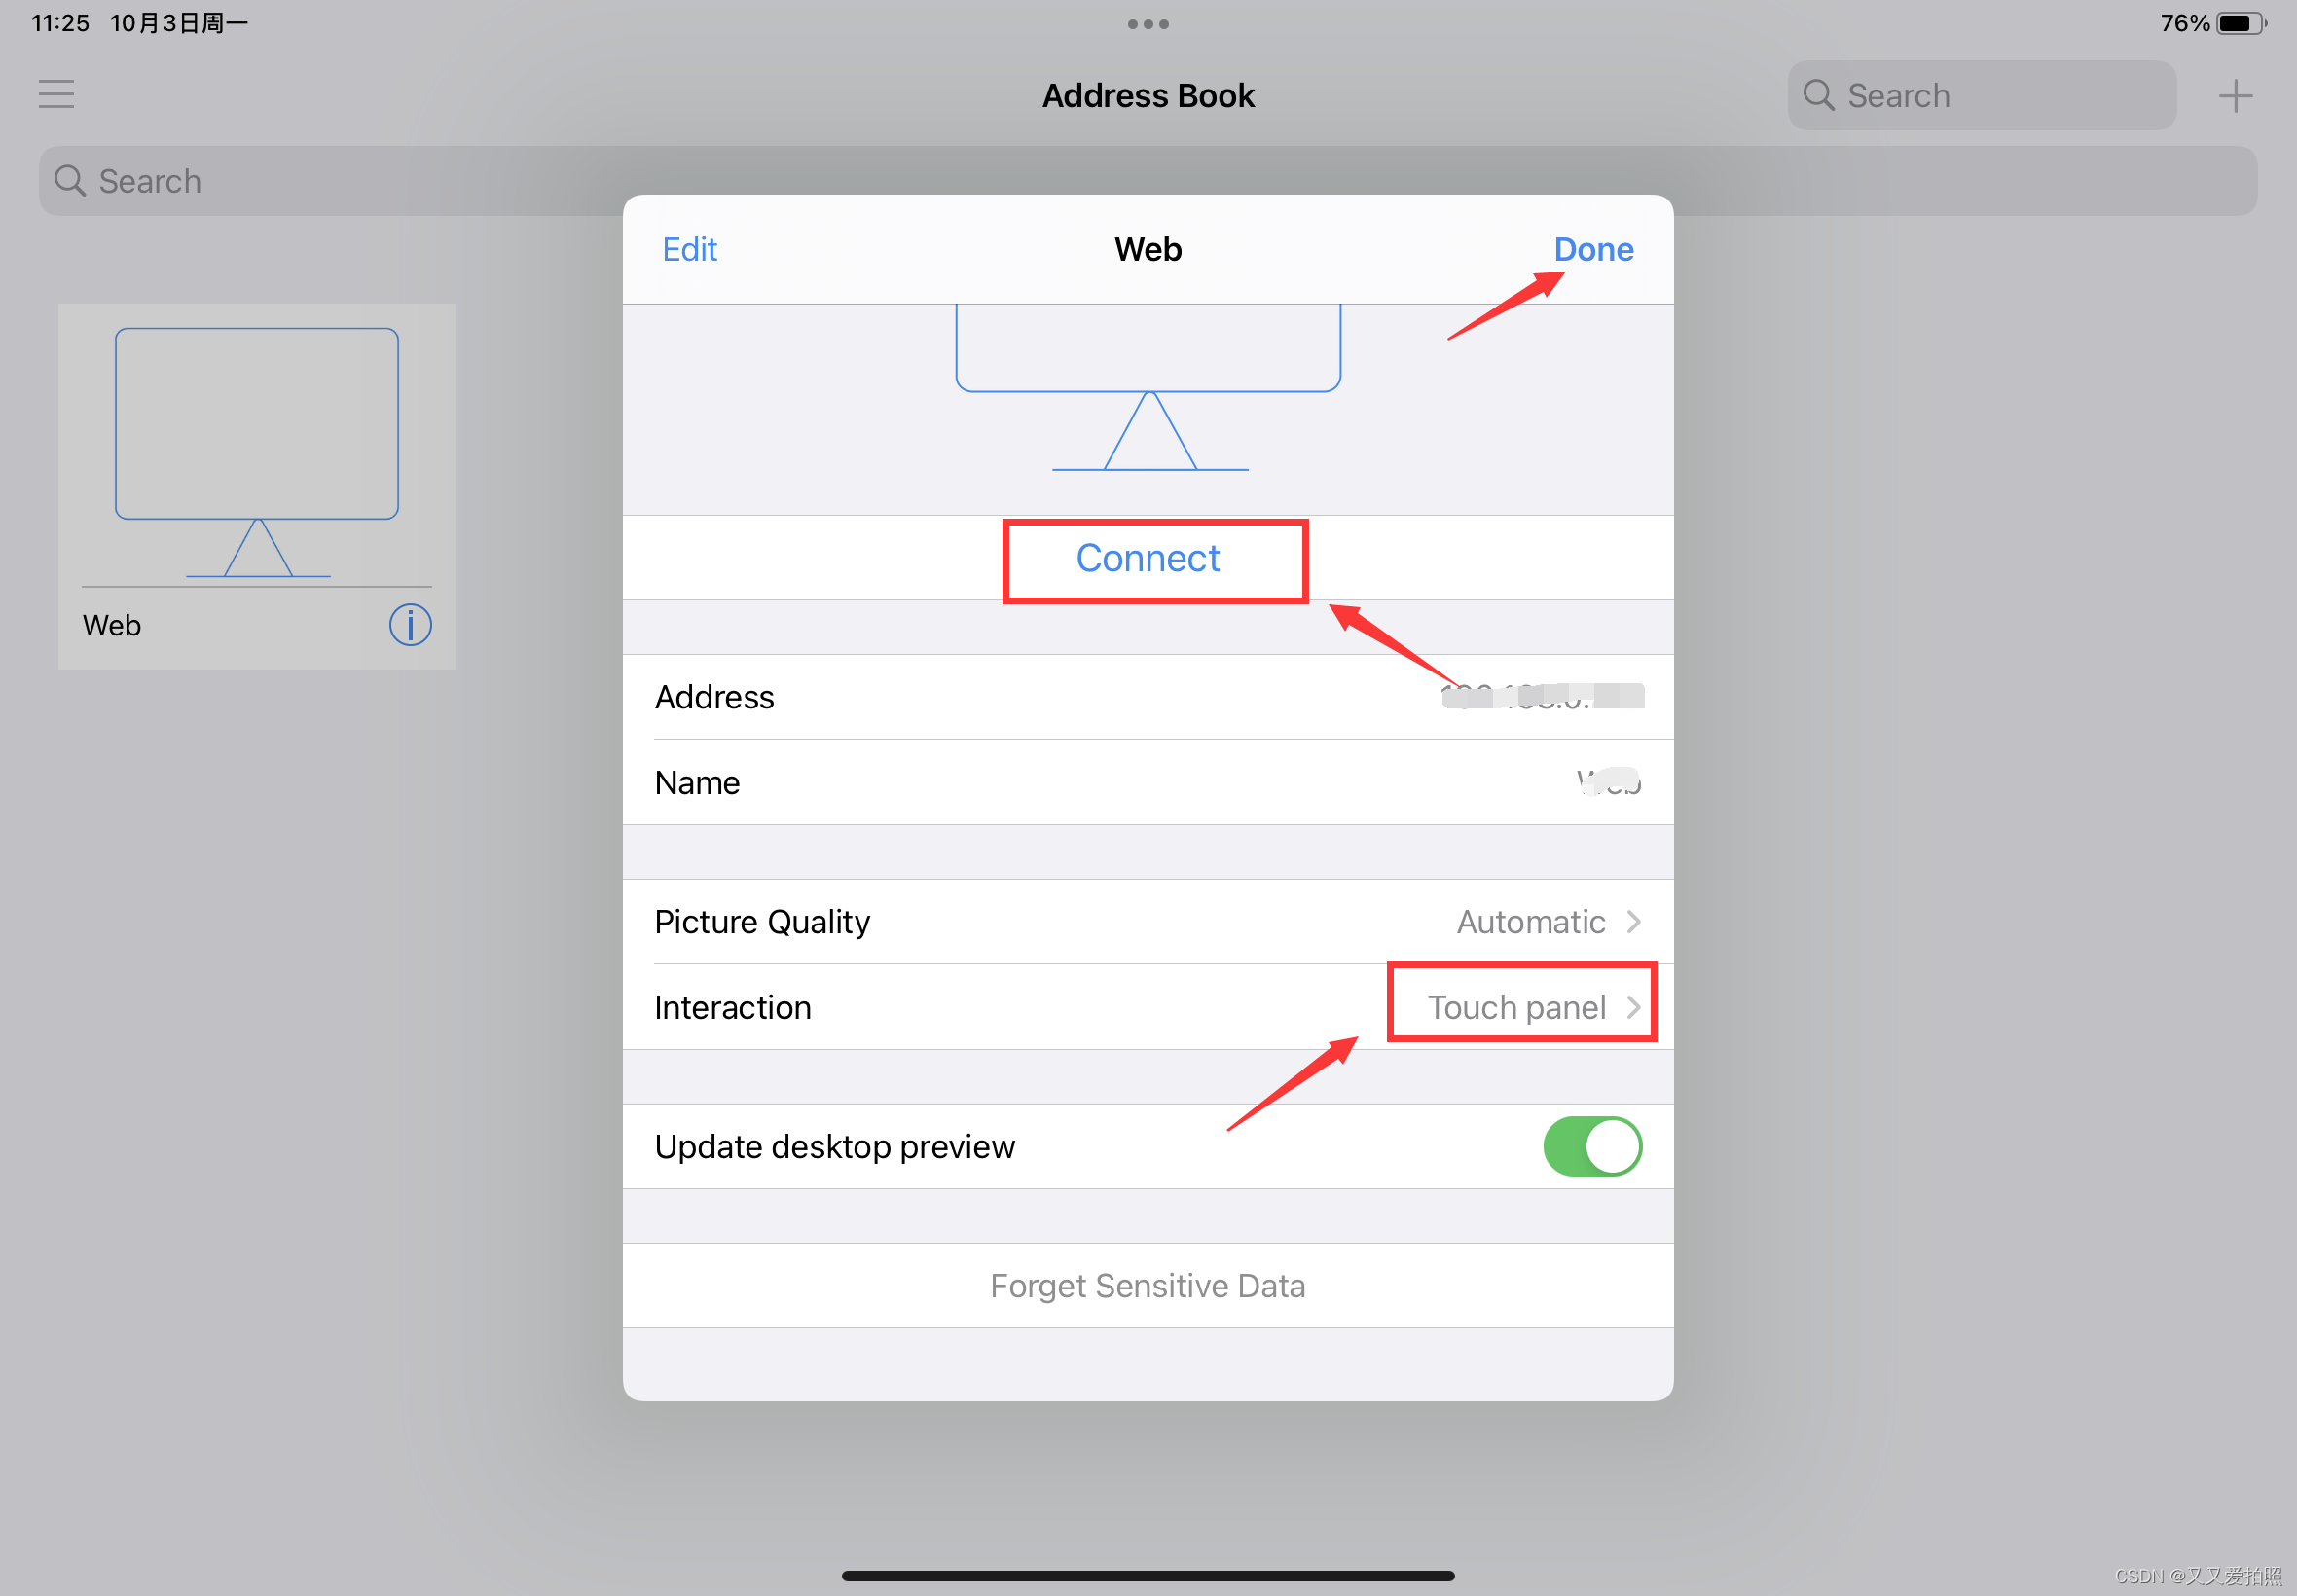
Task: Click the Connect button
Action: pyautogui.click(x=1148, y=559)
